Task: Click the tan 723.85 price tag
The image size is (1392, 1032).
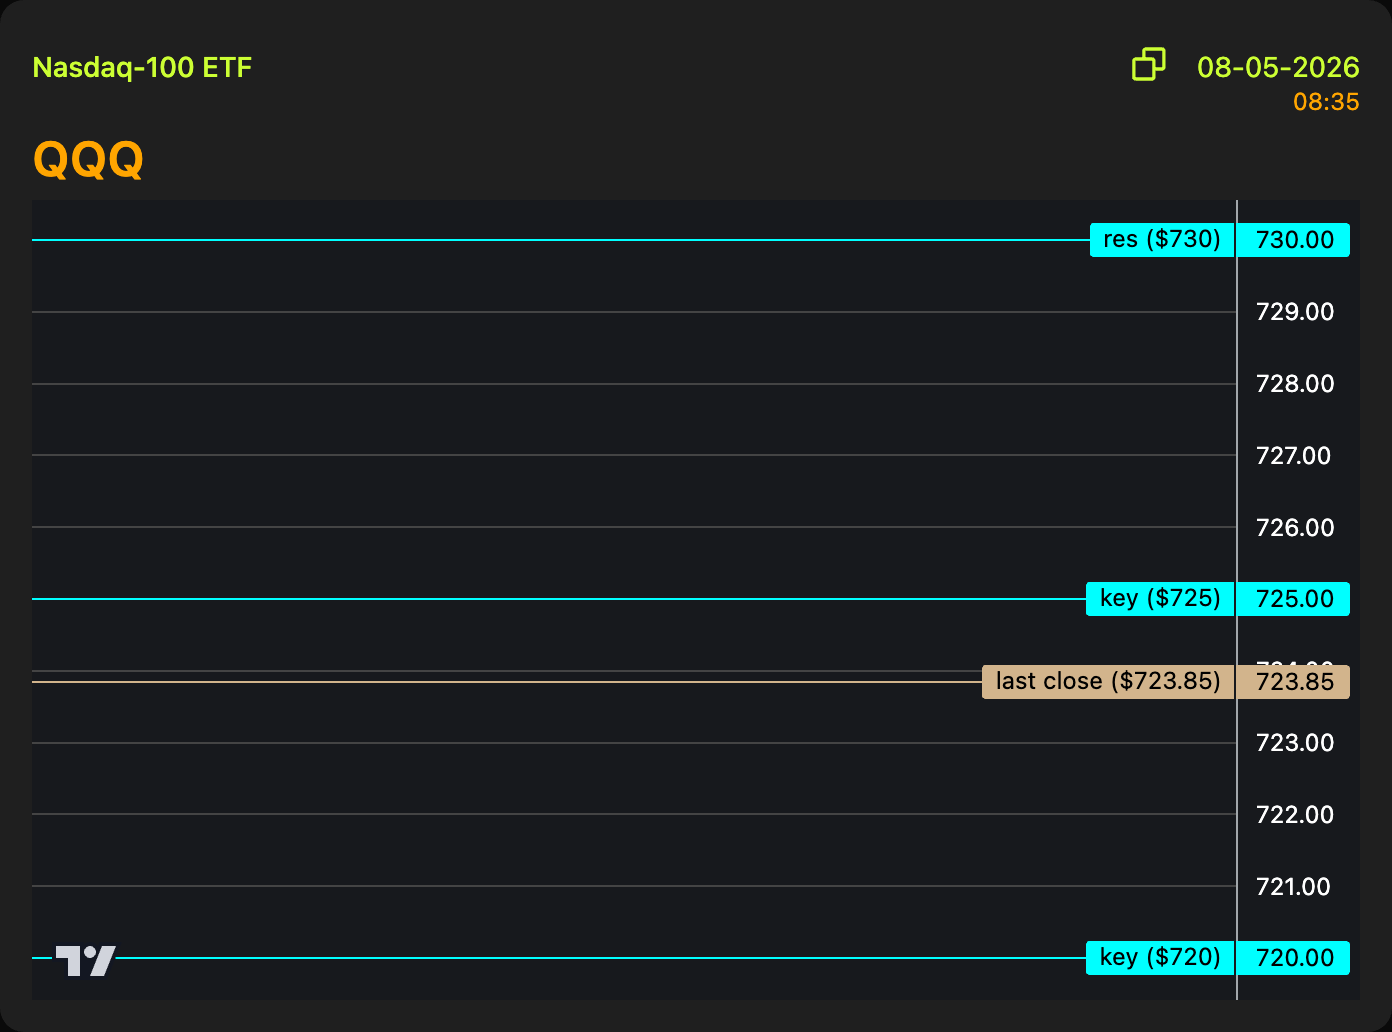Action: click(1294, 682)
